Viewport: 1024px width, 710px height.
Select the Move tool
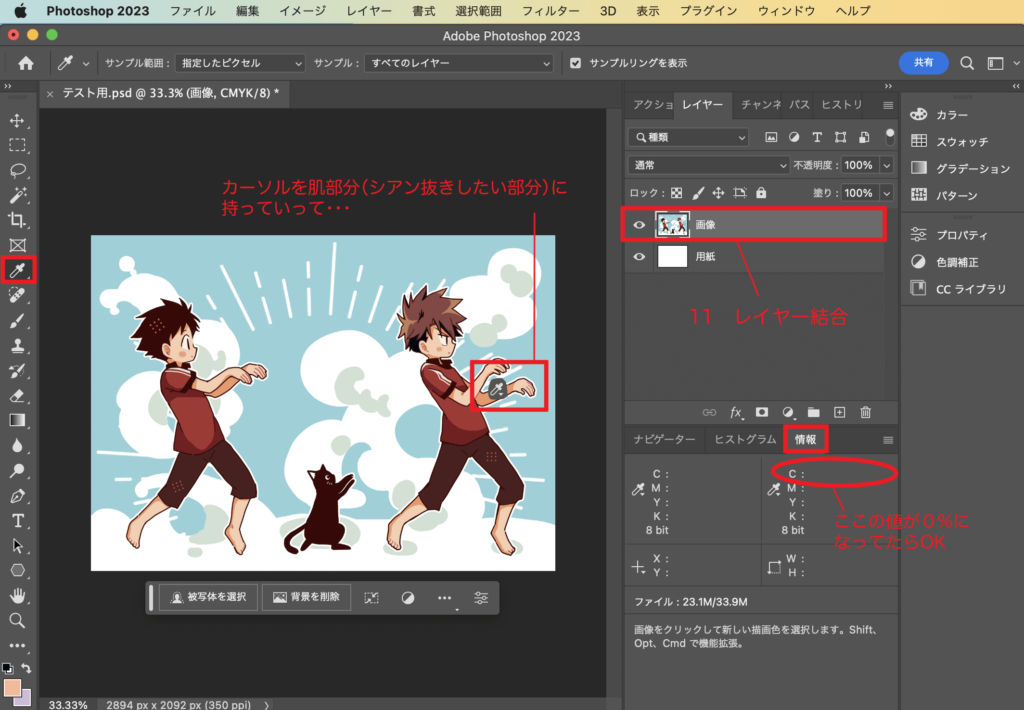click(x=17, y=120)
